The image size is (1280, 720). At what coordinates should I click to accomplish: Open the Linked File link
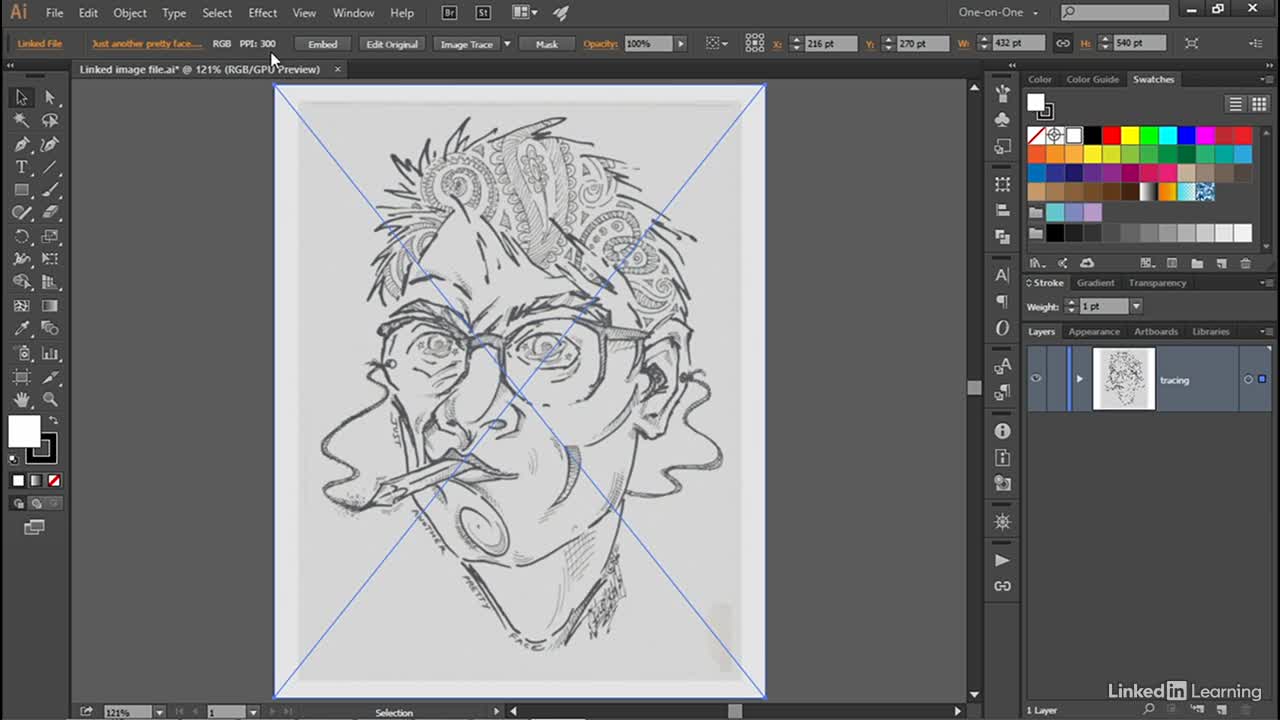(40, 44)
